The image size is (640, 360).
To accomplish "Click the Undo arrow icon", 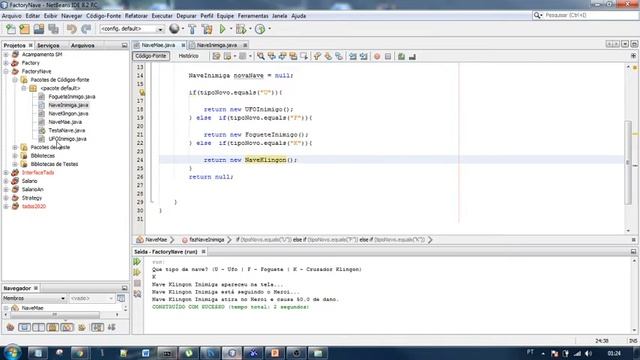I will pyautogui.click(x=71, y=29).
